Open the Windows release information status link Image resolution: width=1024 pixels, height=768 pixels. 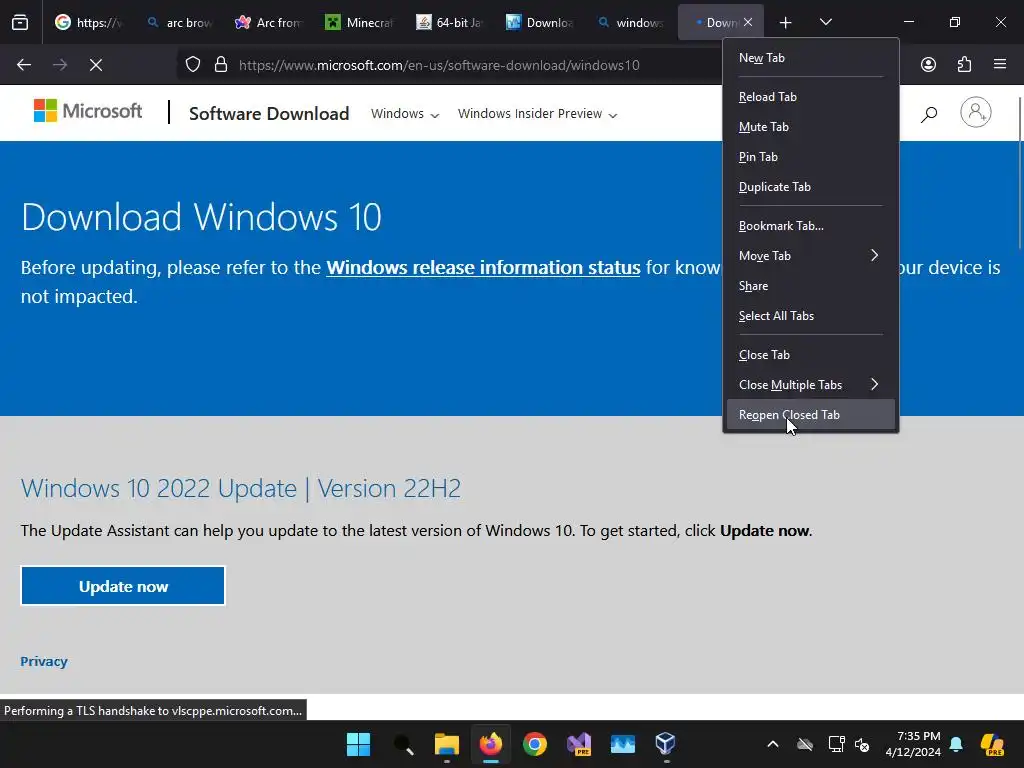coord(483,267)
